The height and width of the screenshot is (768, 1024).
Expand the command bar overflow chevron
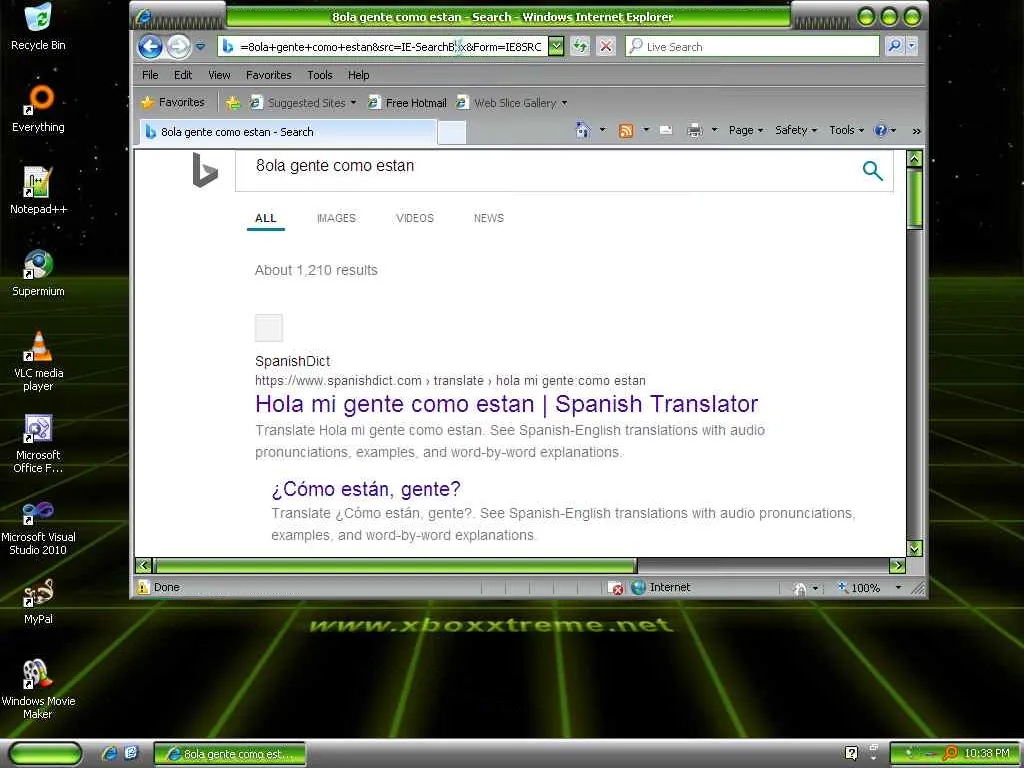coord(916,131)
